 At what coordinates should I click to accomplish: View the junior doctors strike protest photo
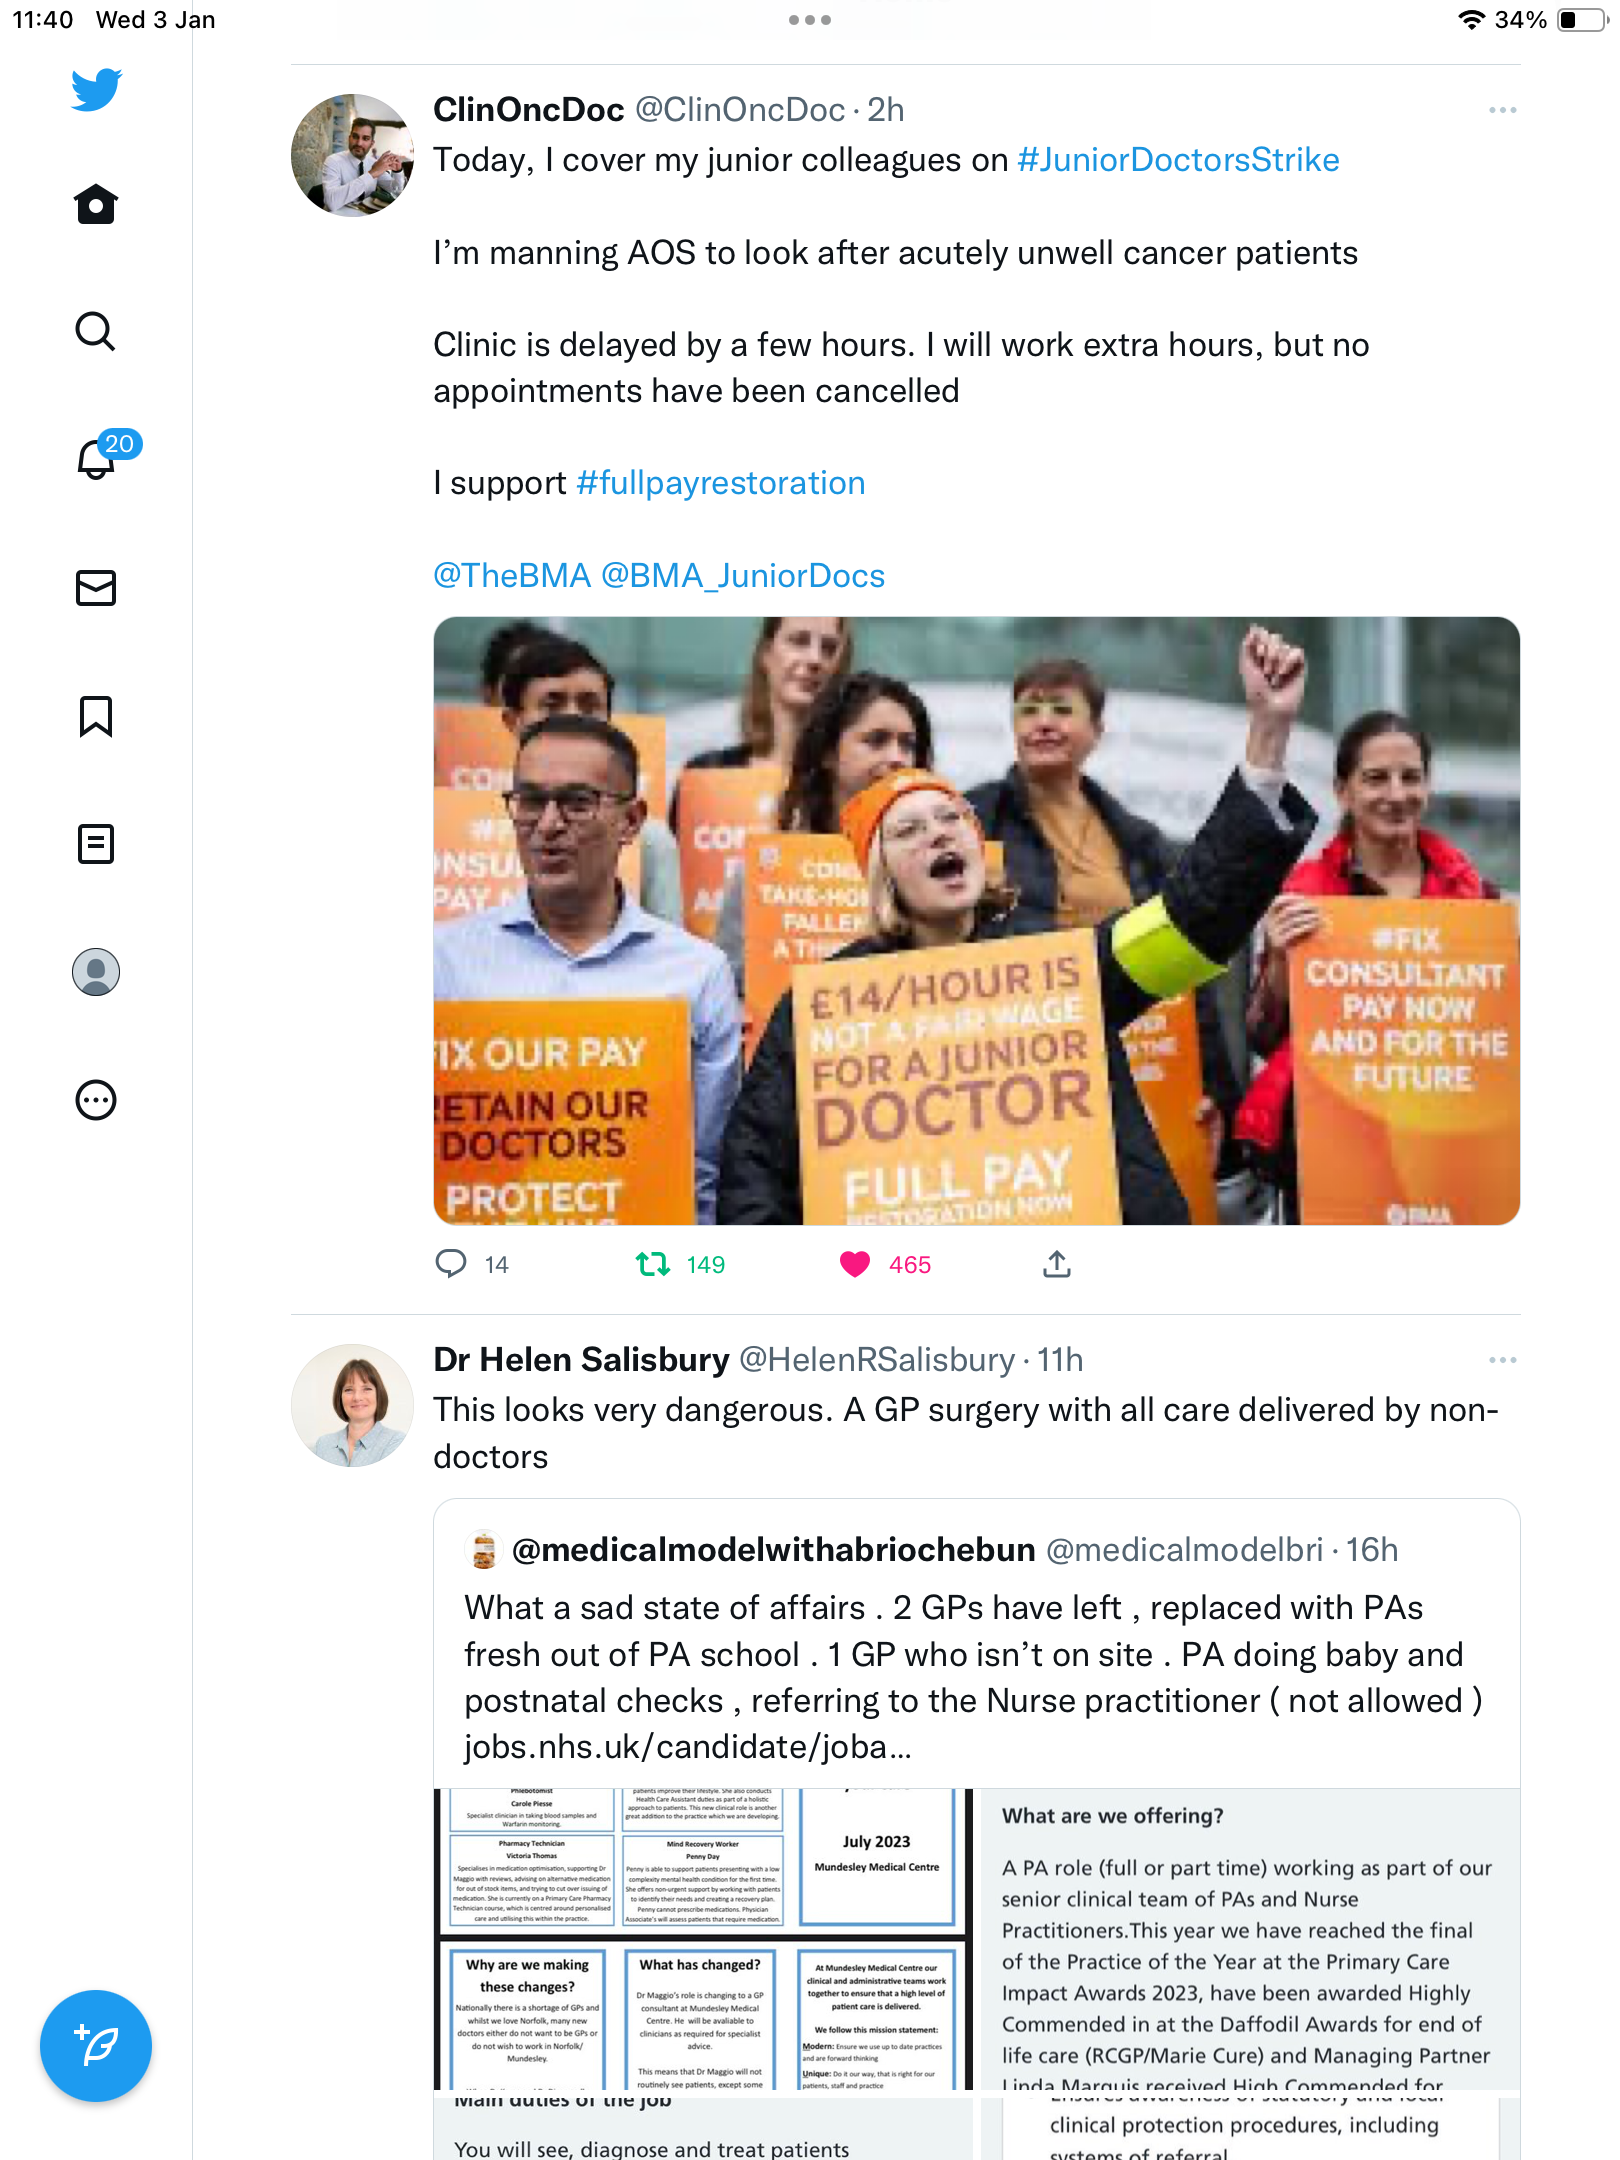(977, 921)
